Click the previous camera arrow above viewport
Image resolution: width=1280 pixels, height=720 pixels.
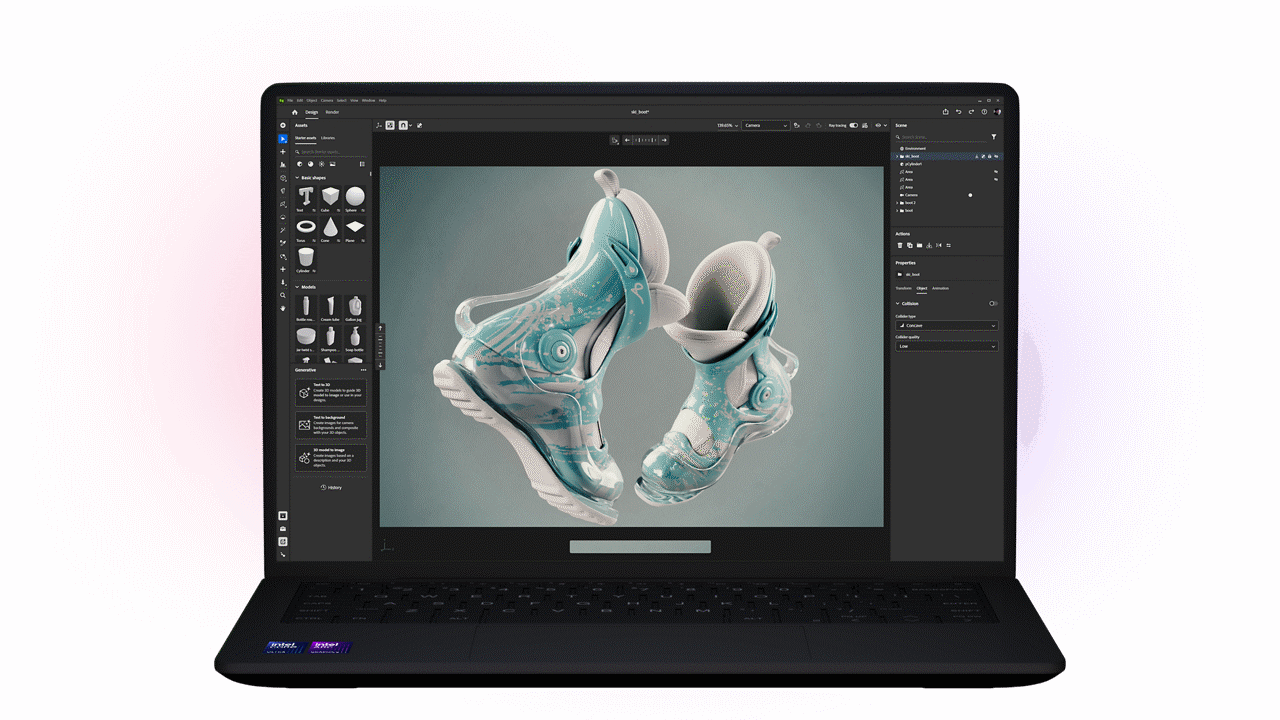pos(627,140)
